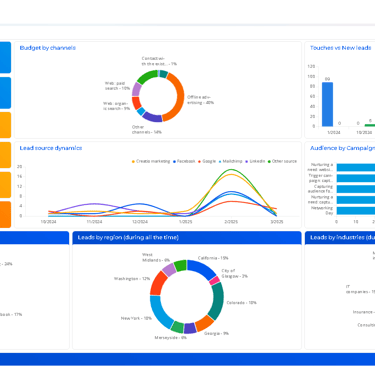
Task: Click the 'Georgia - 9%' label
Action: [x=216, y=333]
